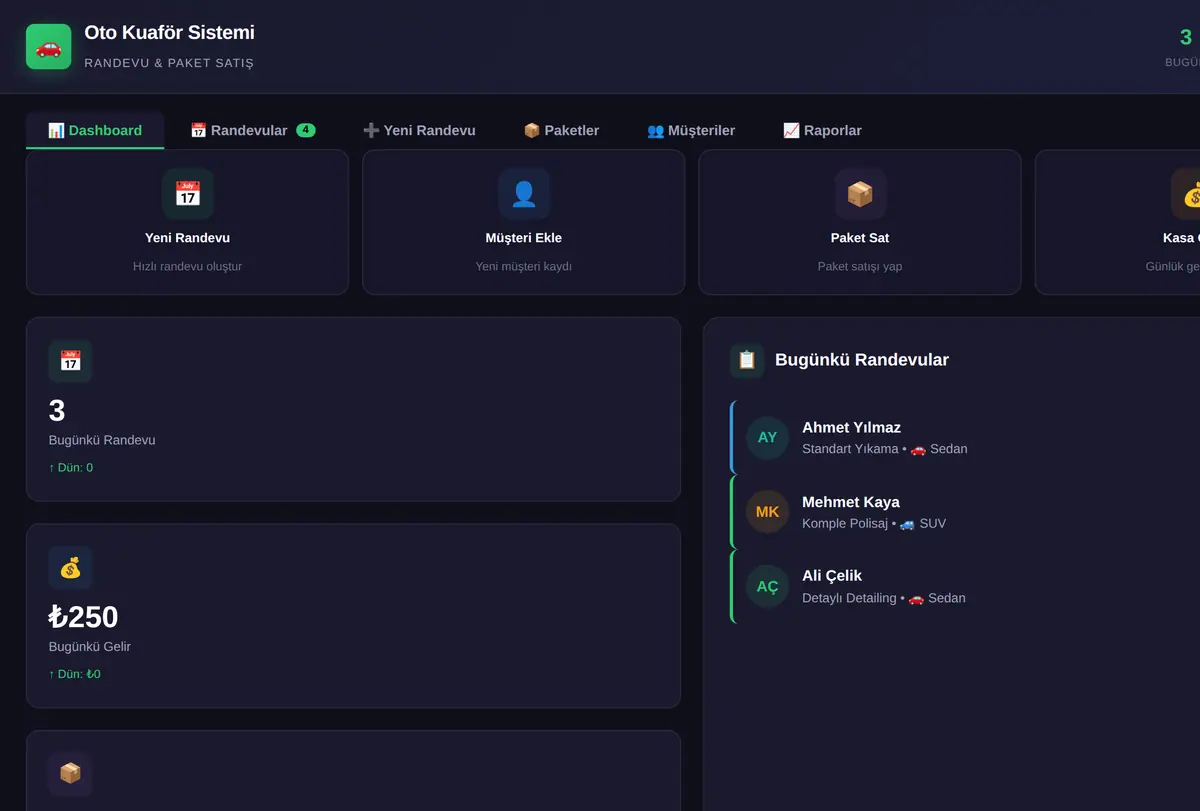Switch to the Raporlar tab
The height and width of the screenshot is (811, 1200).
click(x=822, y=131)
